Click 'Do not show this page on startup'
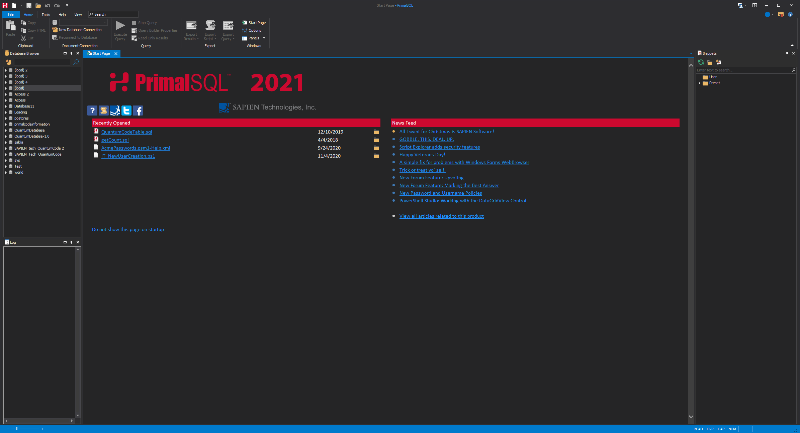 tap(128, 230)
